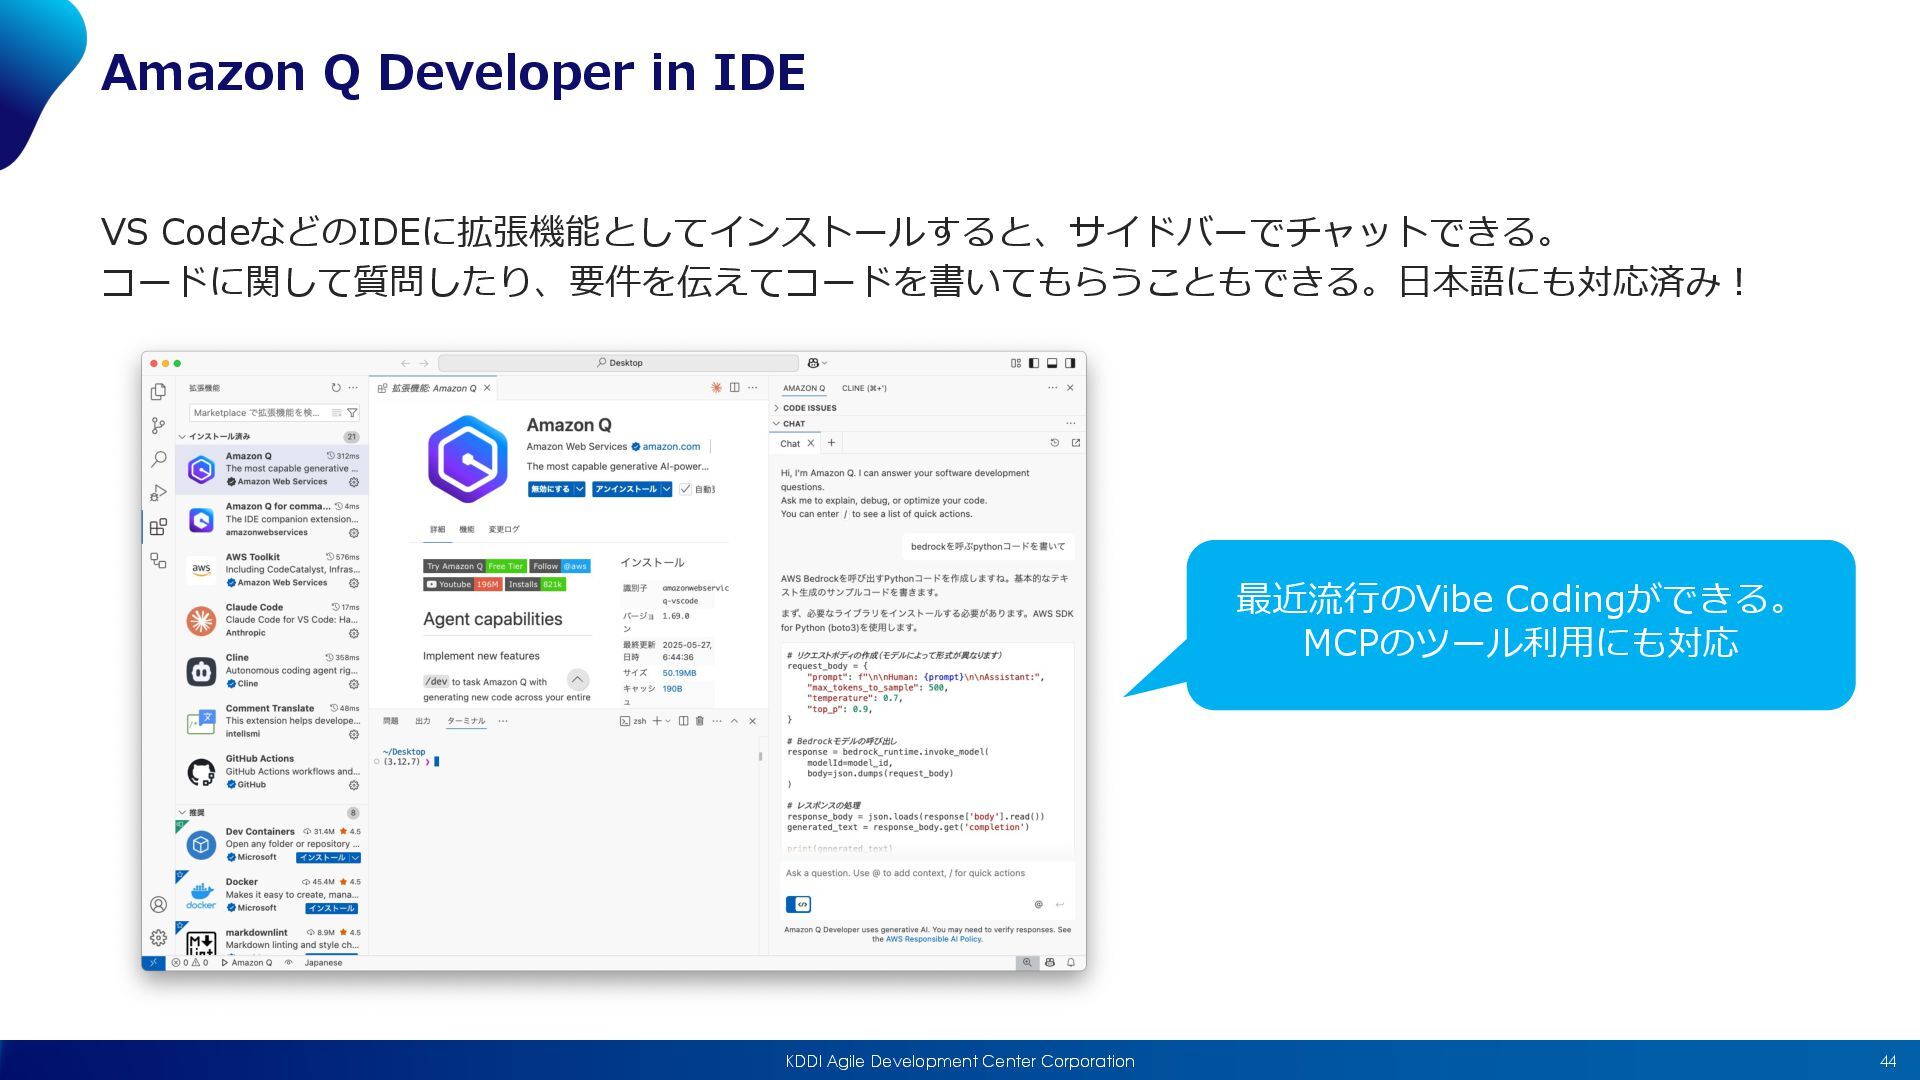This screenshot has height=1080, width=1920.
Task: Open the AWS Responsible AI Policy link
Action: tap(934, 939)
